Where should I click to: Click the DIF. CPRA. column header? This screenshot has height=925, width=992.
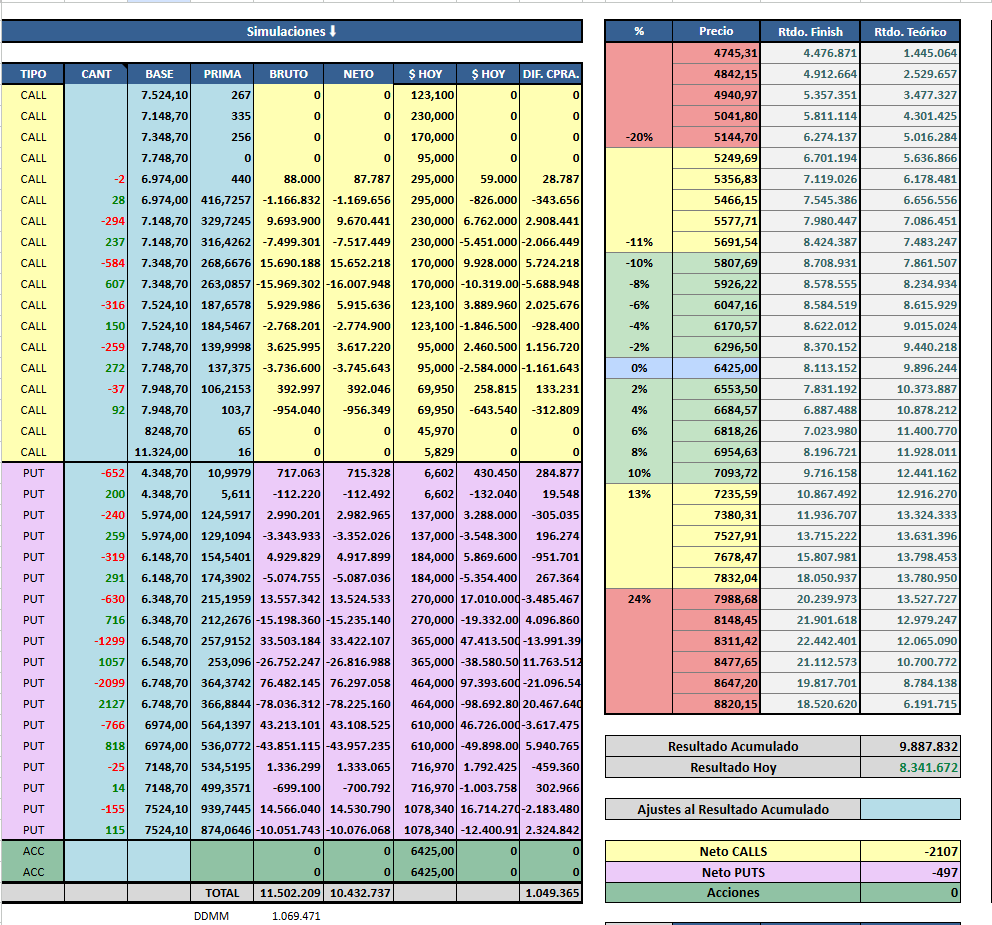551,74
